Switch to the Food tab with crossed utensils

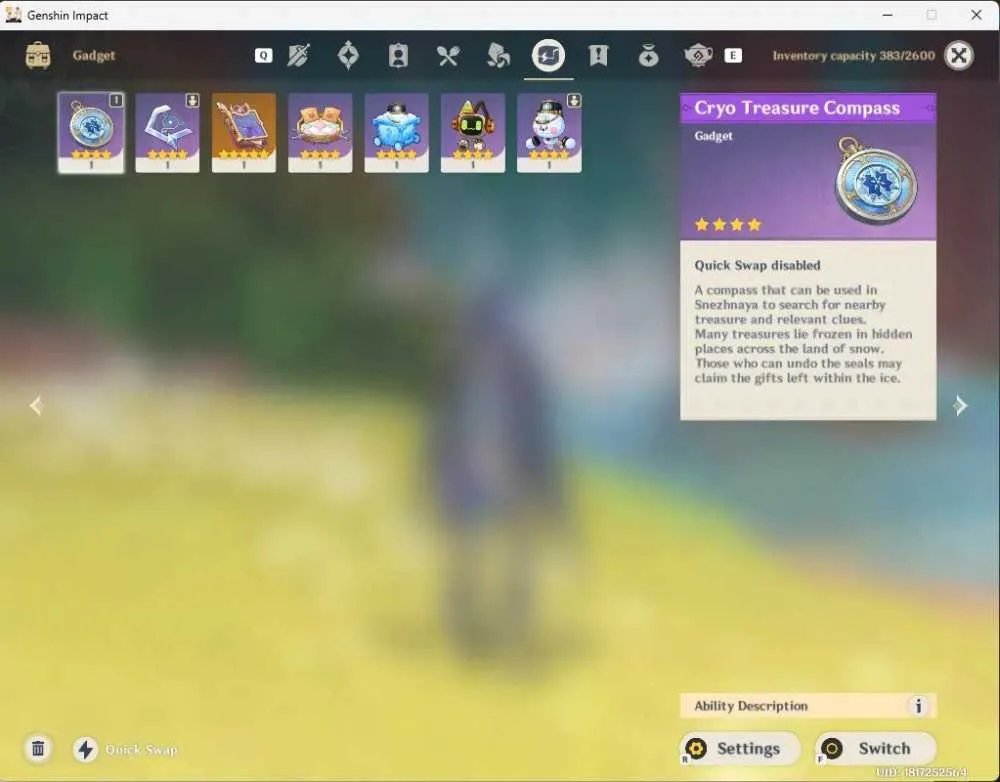[x=448, y=56]
